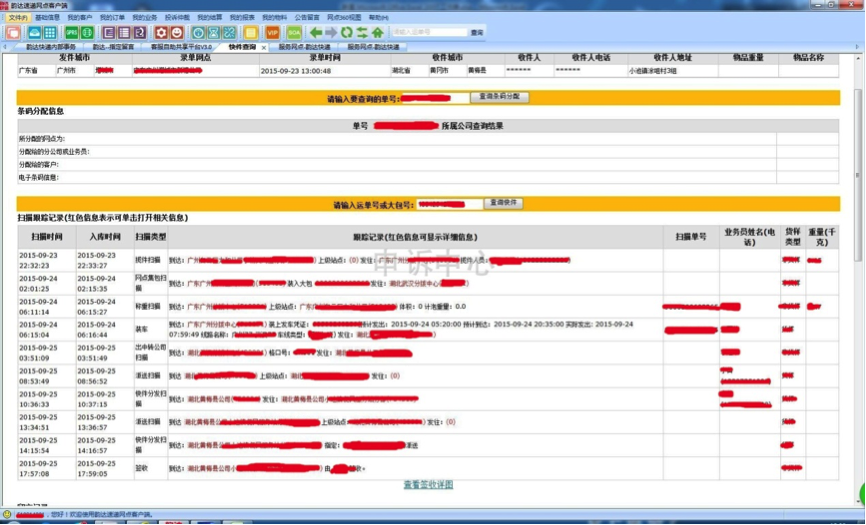Viewport: 866px width, 525px height.
Task: Click the red smiley face icon
Action: [176, 33]
